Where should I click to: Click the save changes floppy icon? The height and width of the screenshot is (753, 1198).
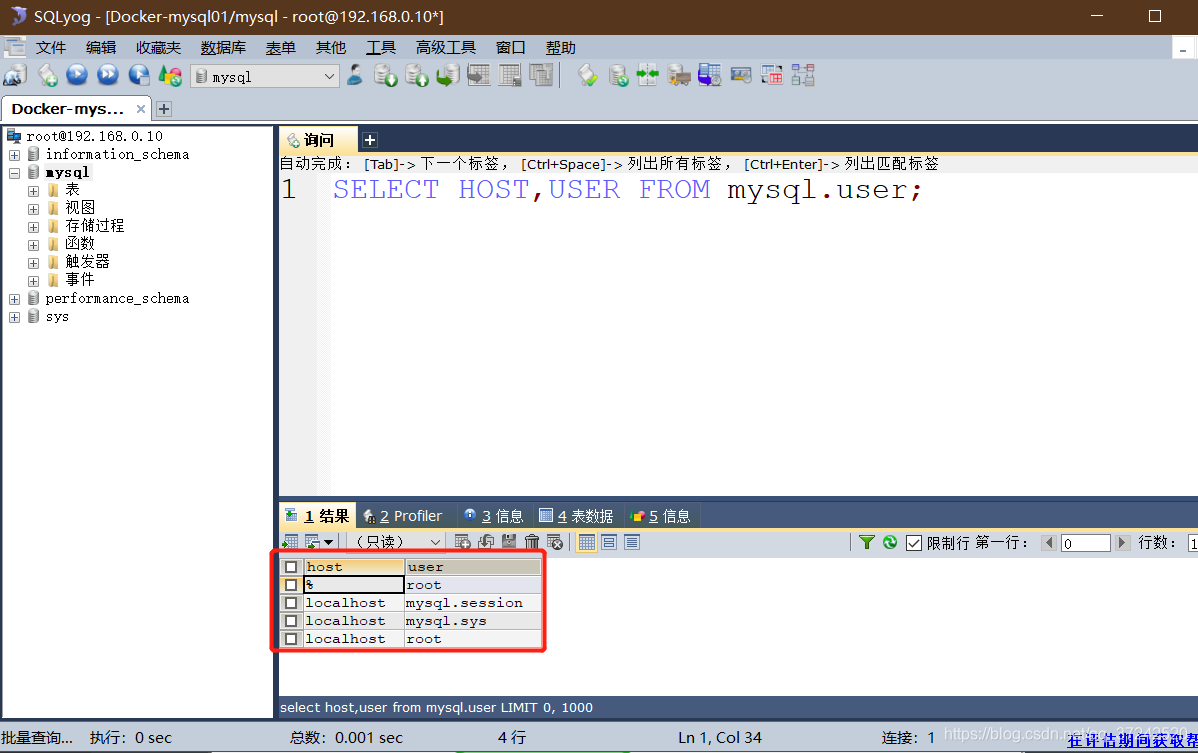[x=509, y=542]
